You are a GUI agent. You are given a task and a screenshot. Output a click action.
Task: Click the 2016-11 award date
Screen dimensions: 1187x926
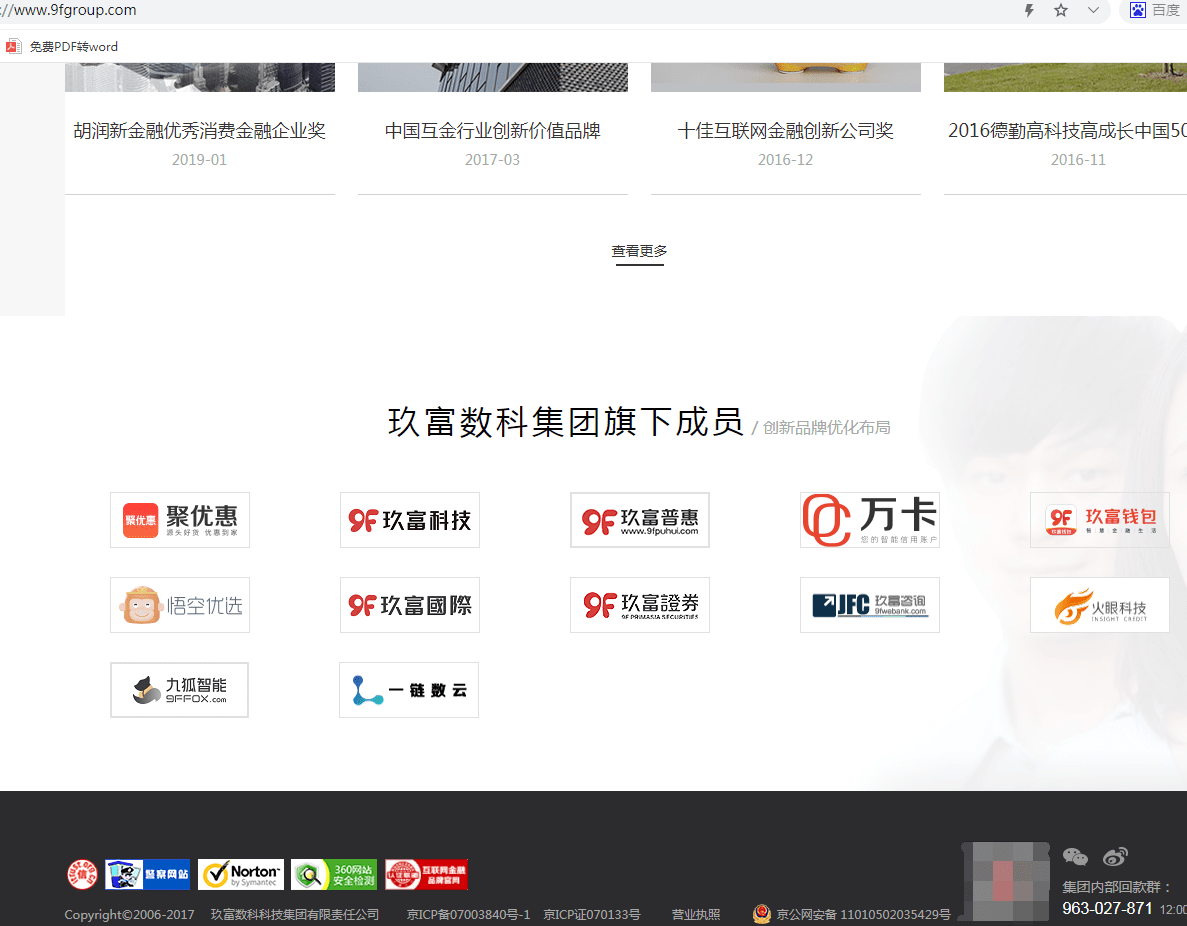[x=1078, y=160]
